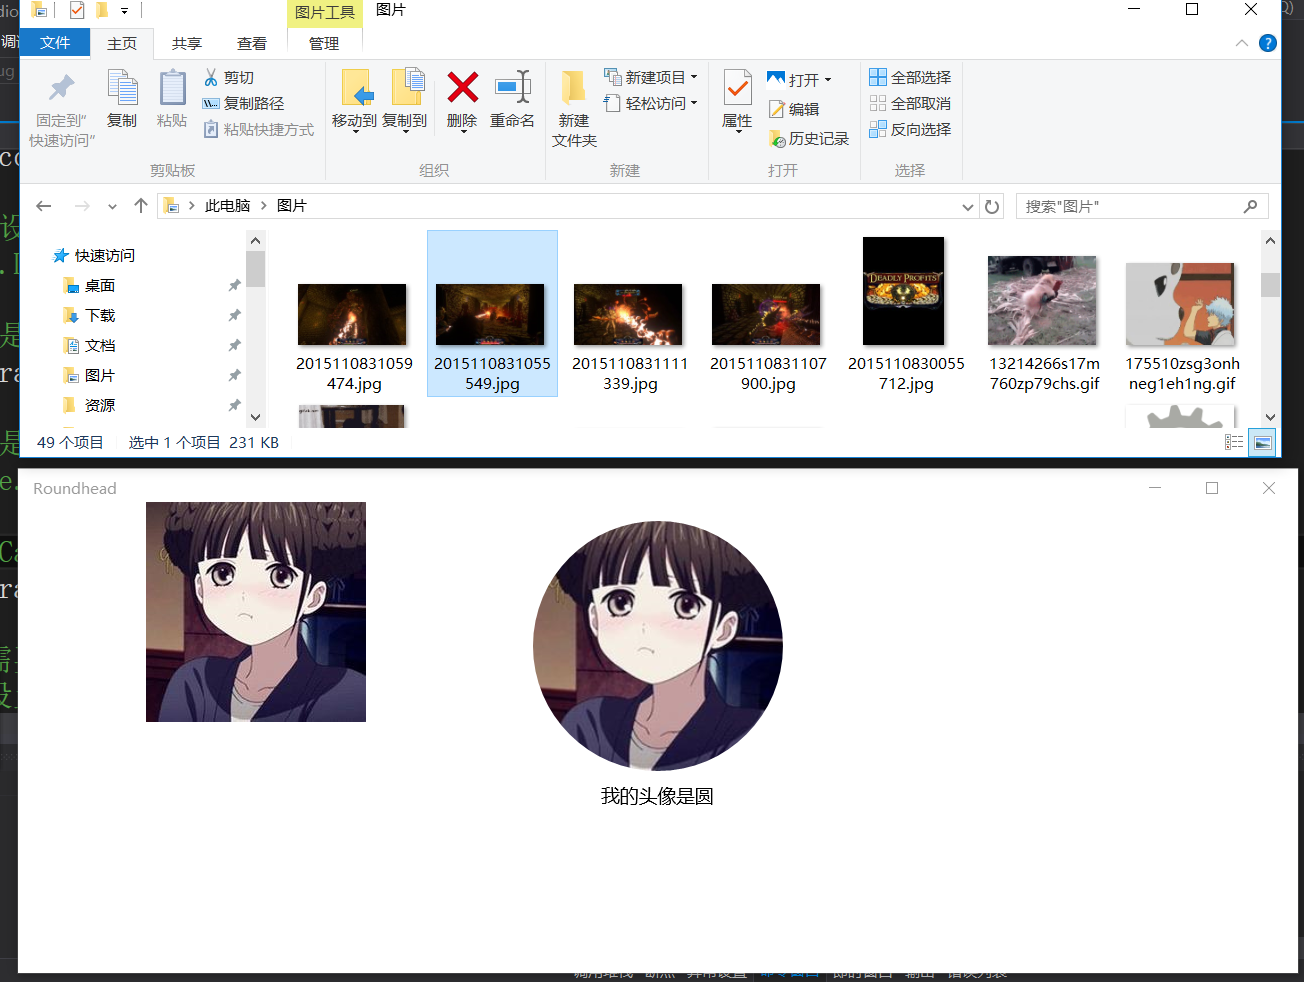Open the 文件 tab

coord(55,42)
